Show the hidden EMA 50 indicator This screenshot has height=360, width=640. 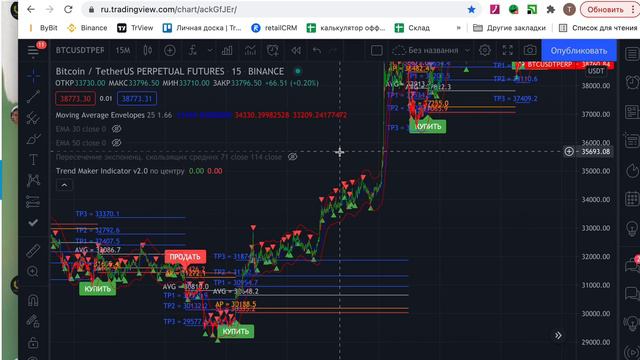(x=117, y=143)
